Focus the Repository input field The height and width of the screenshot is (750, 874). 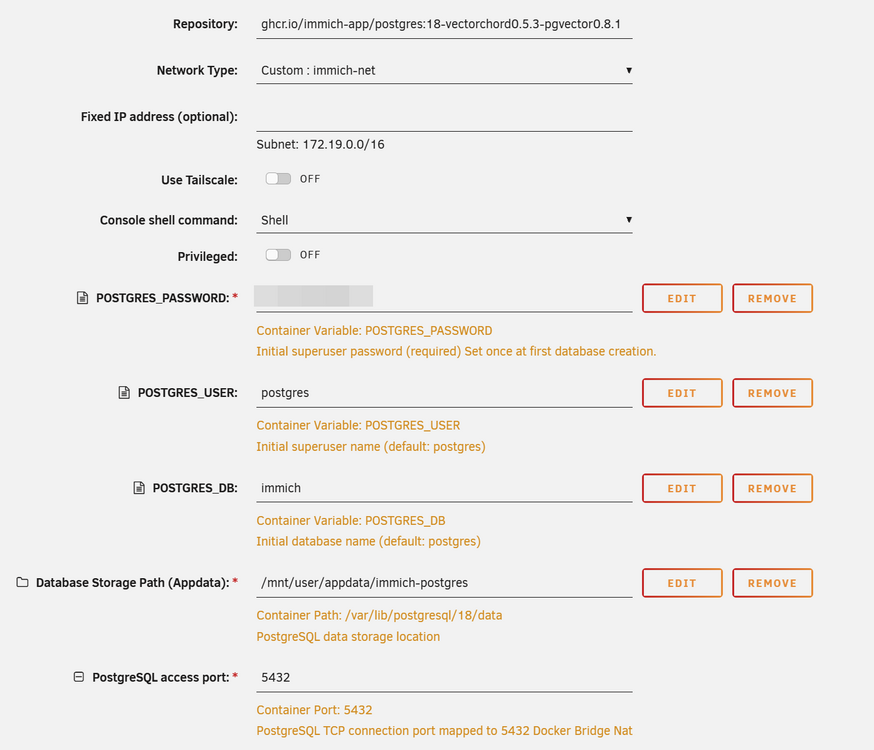click(444, 25)
